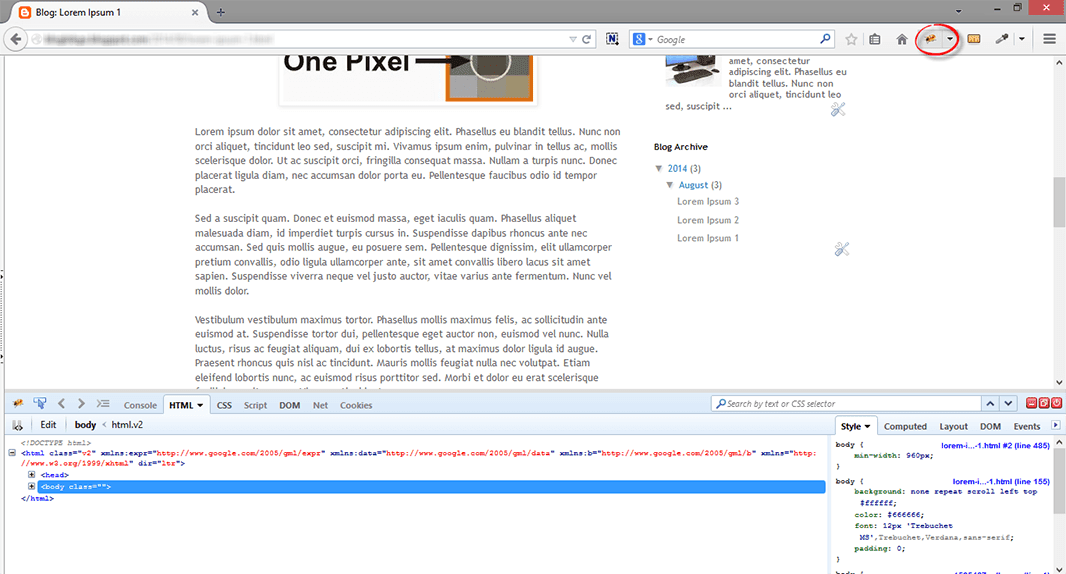Open the Firebug toolbar button dropdown arrow
This screenshot has width=1066, height=574.
950,39
